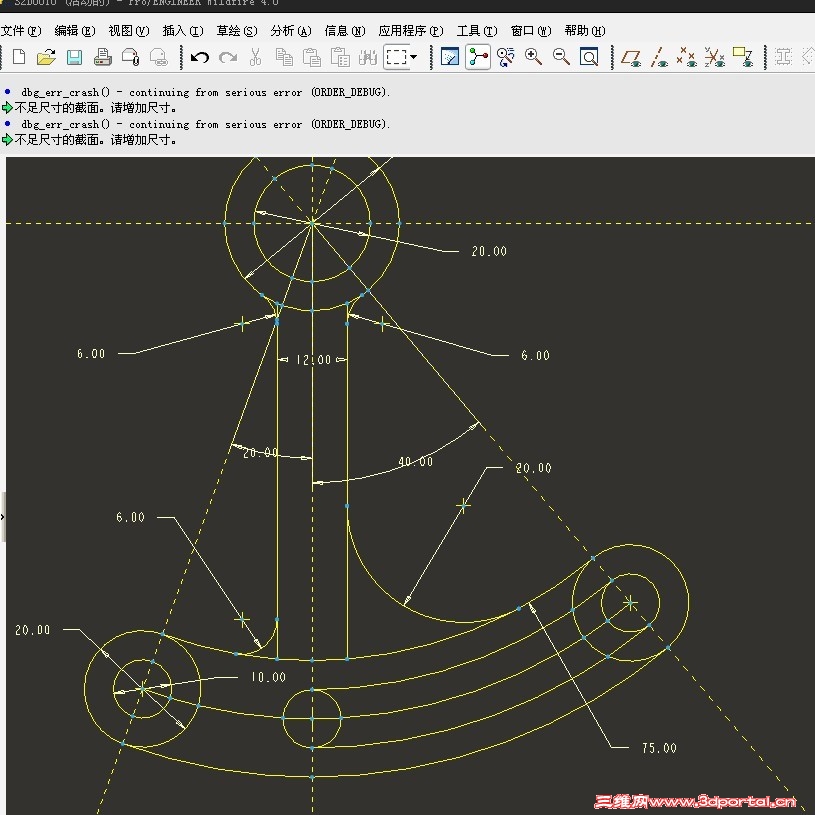Viewport: 815px width, 815px height.
Task: Toggle the spin center display
Action: pyautogui.click(x=478, y=57)
